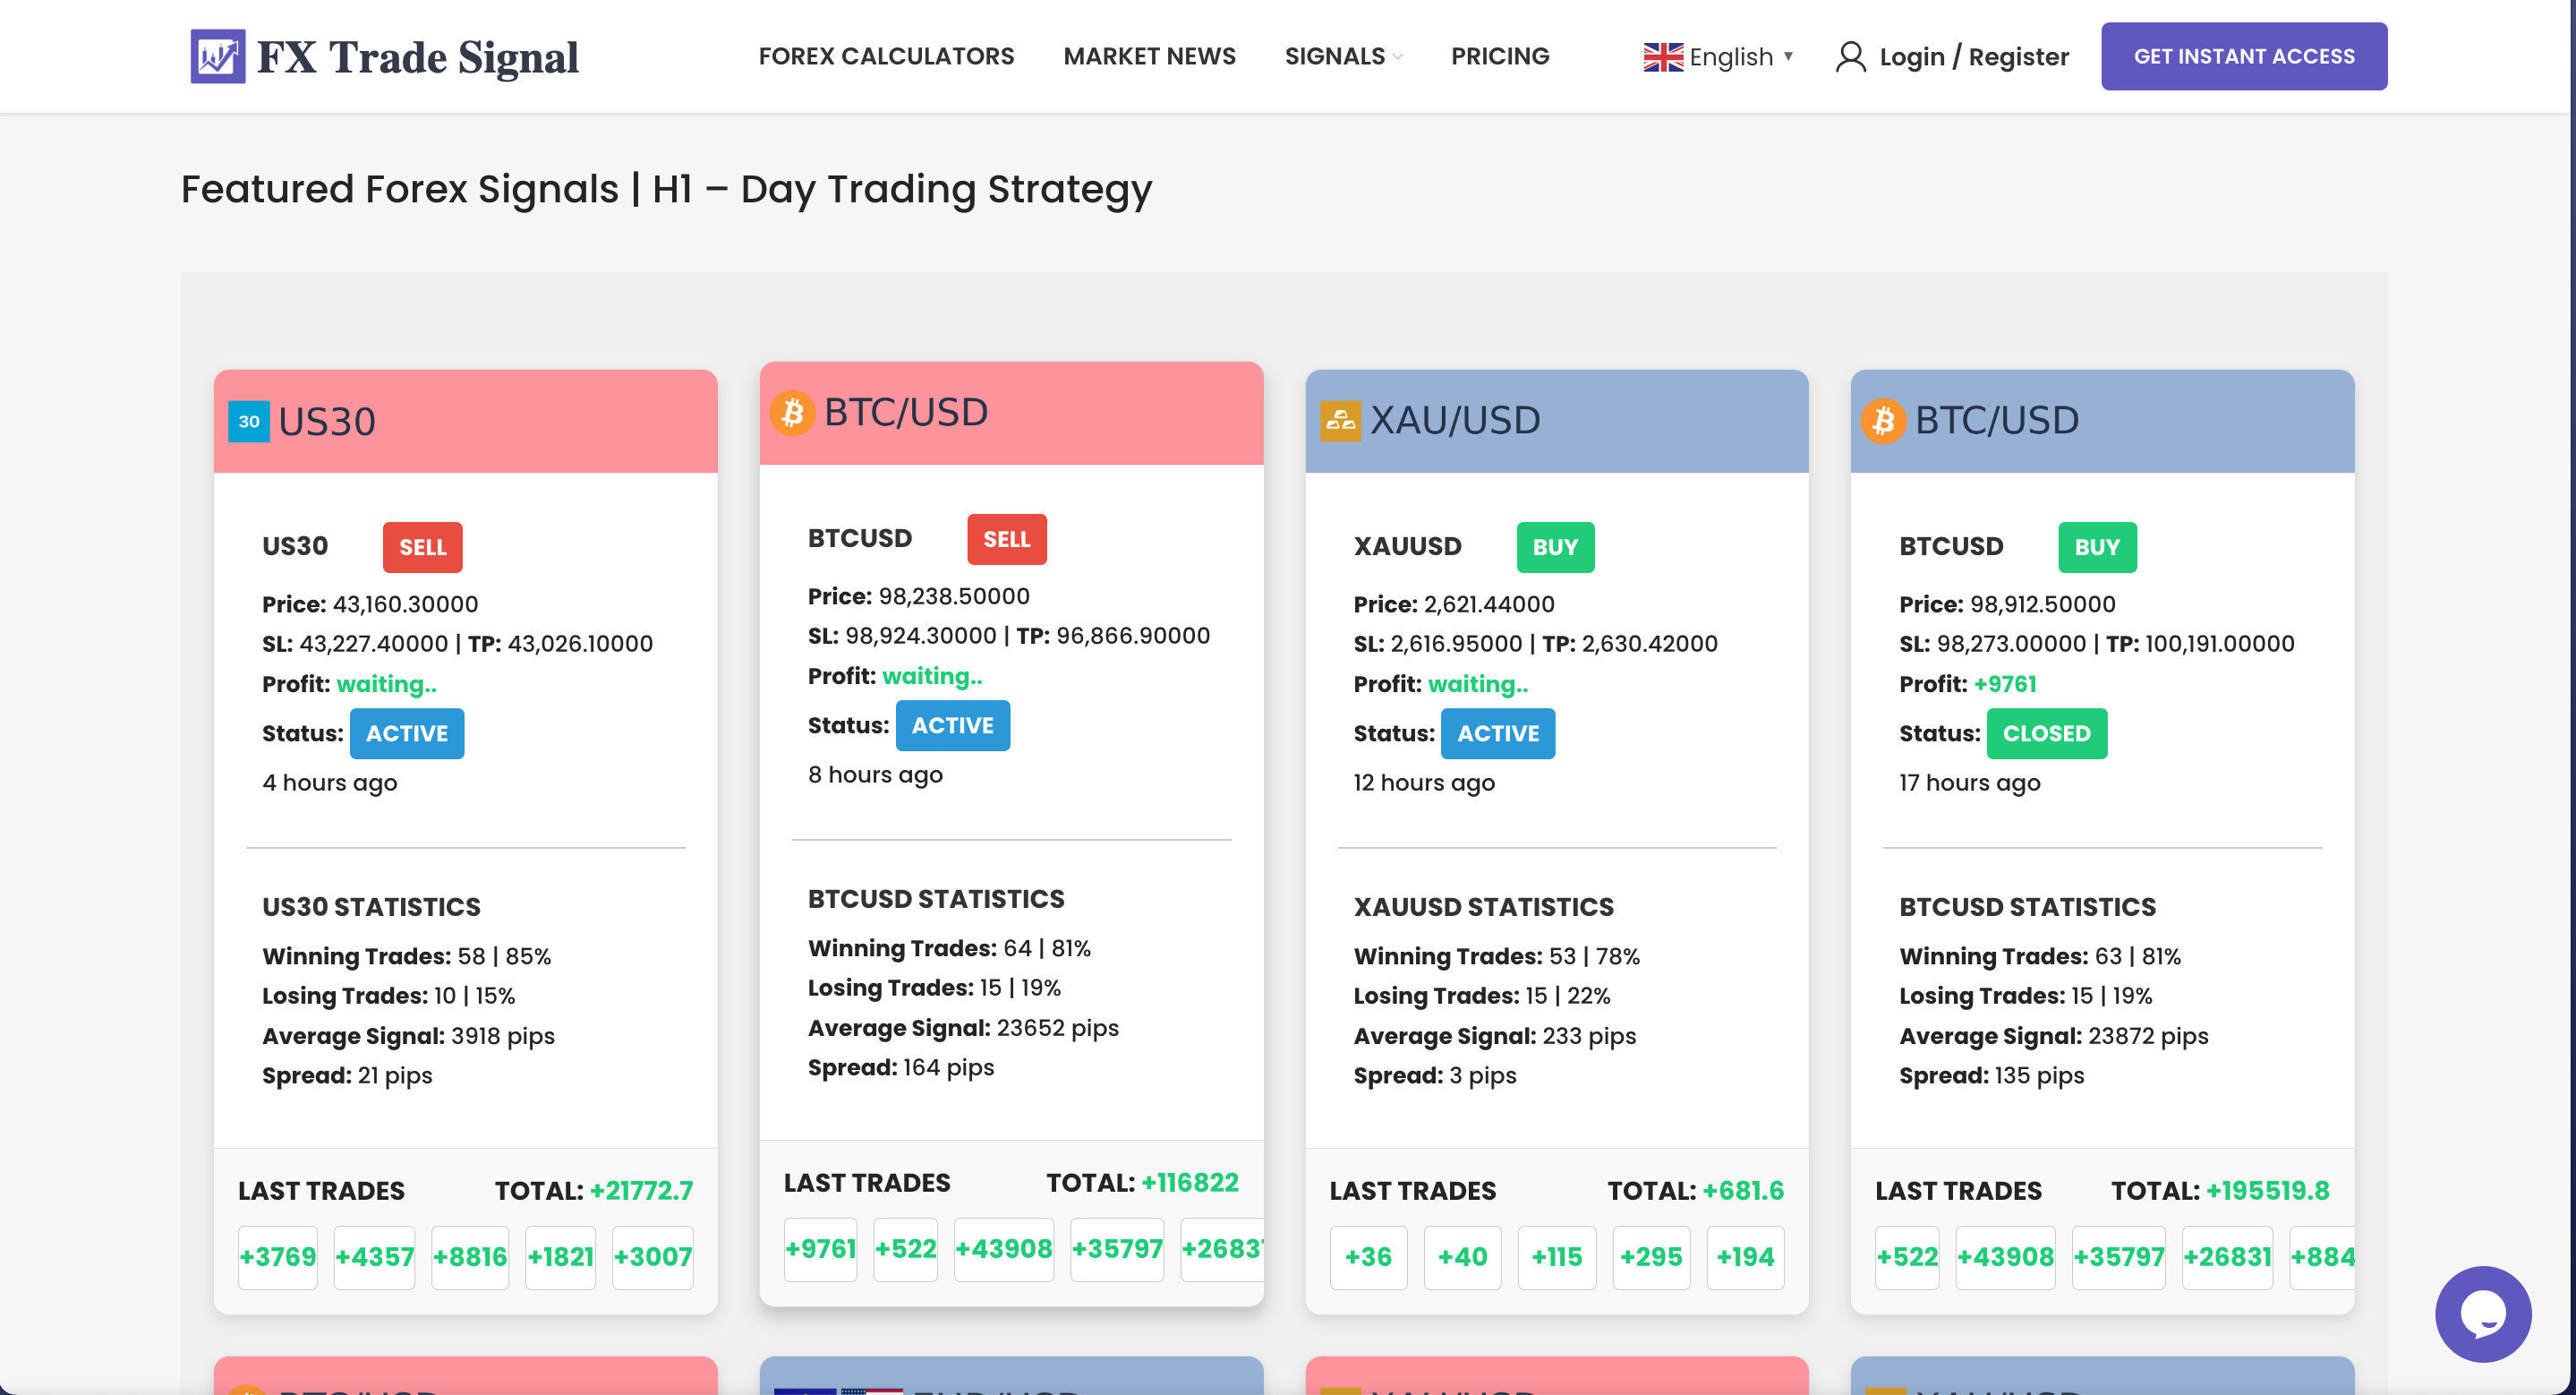Open the PRICING page
This screenshot has width=2576, height=1395.
pos(1499,56)
